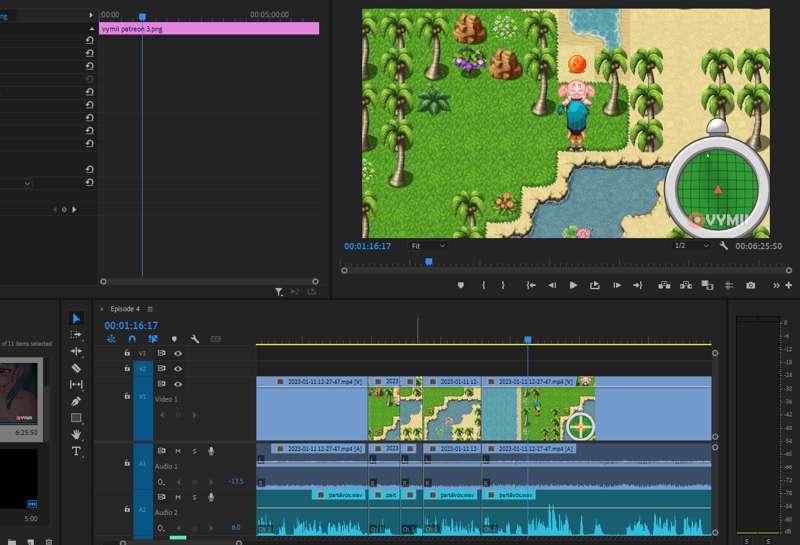
Task: Toggle lock on V2 track
Action: tap(127, 368)
